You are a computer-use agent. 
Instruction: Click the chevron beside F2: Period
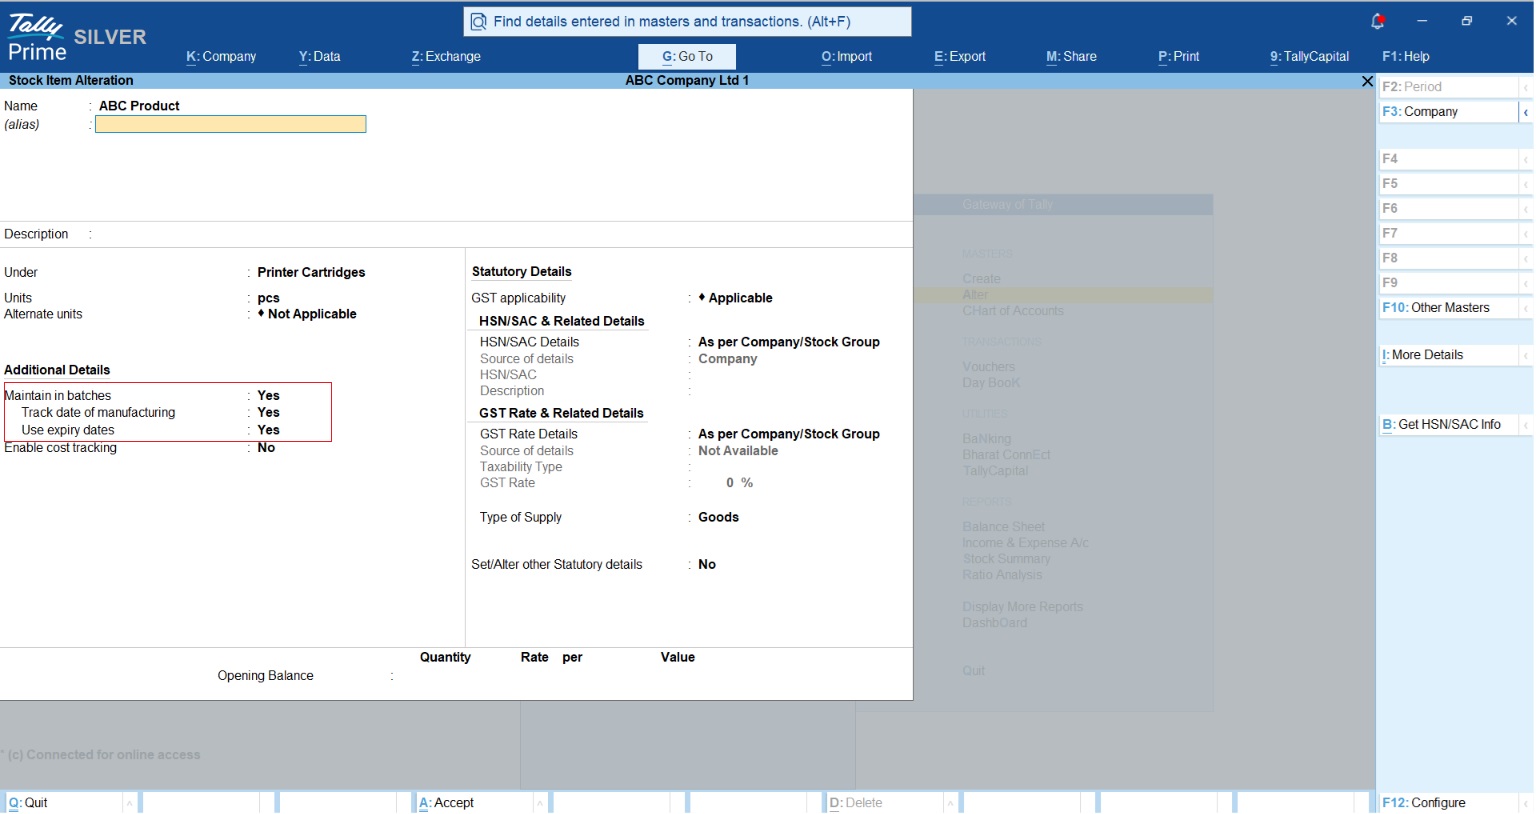[x=1526, y=87]
